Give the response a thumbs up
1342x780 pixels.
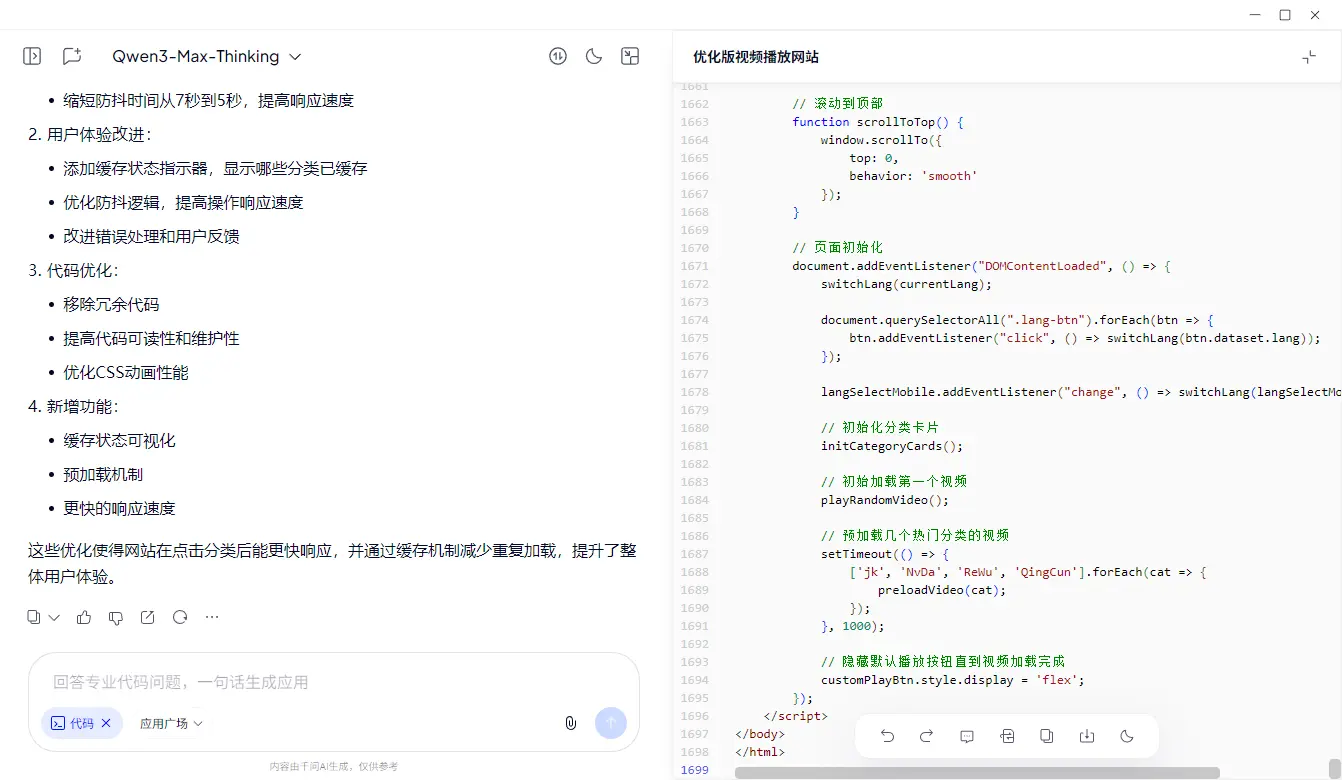pos(84,617)
